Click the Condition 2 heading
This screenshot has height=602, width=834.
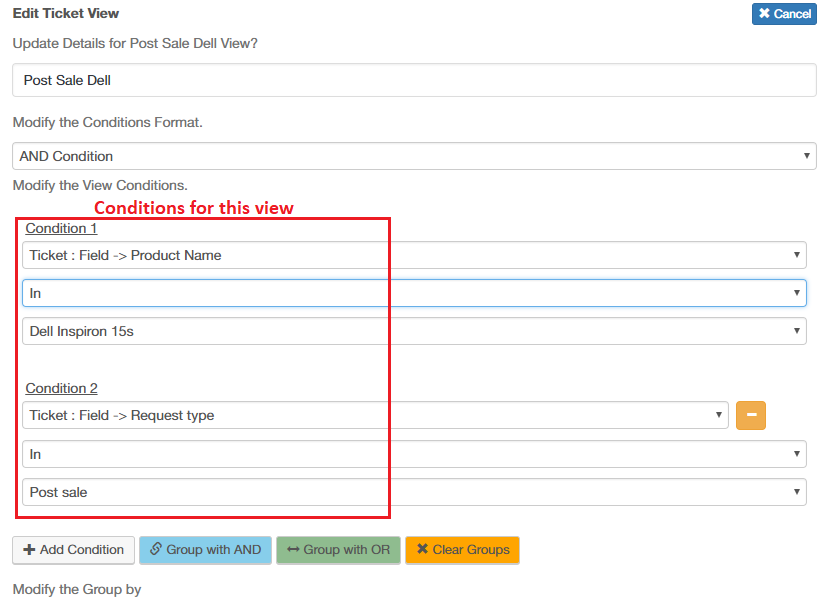[x=61, y=388]
